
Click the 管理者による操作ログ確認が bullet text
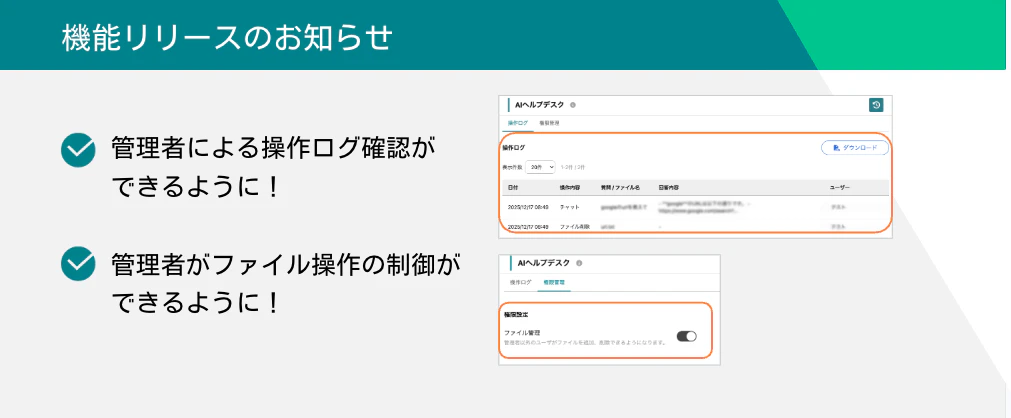[273, 150]
